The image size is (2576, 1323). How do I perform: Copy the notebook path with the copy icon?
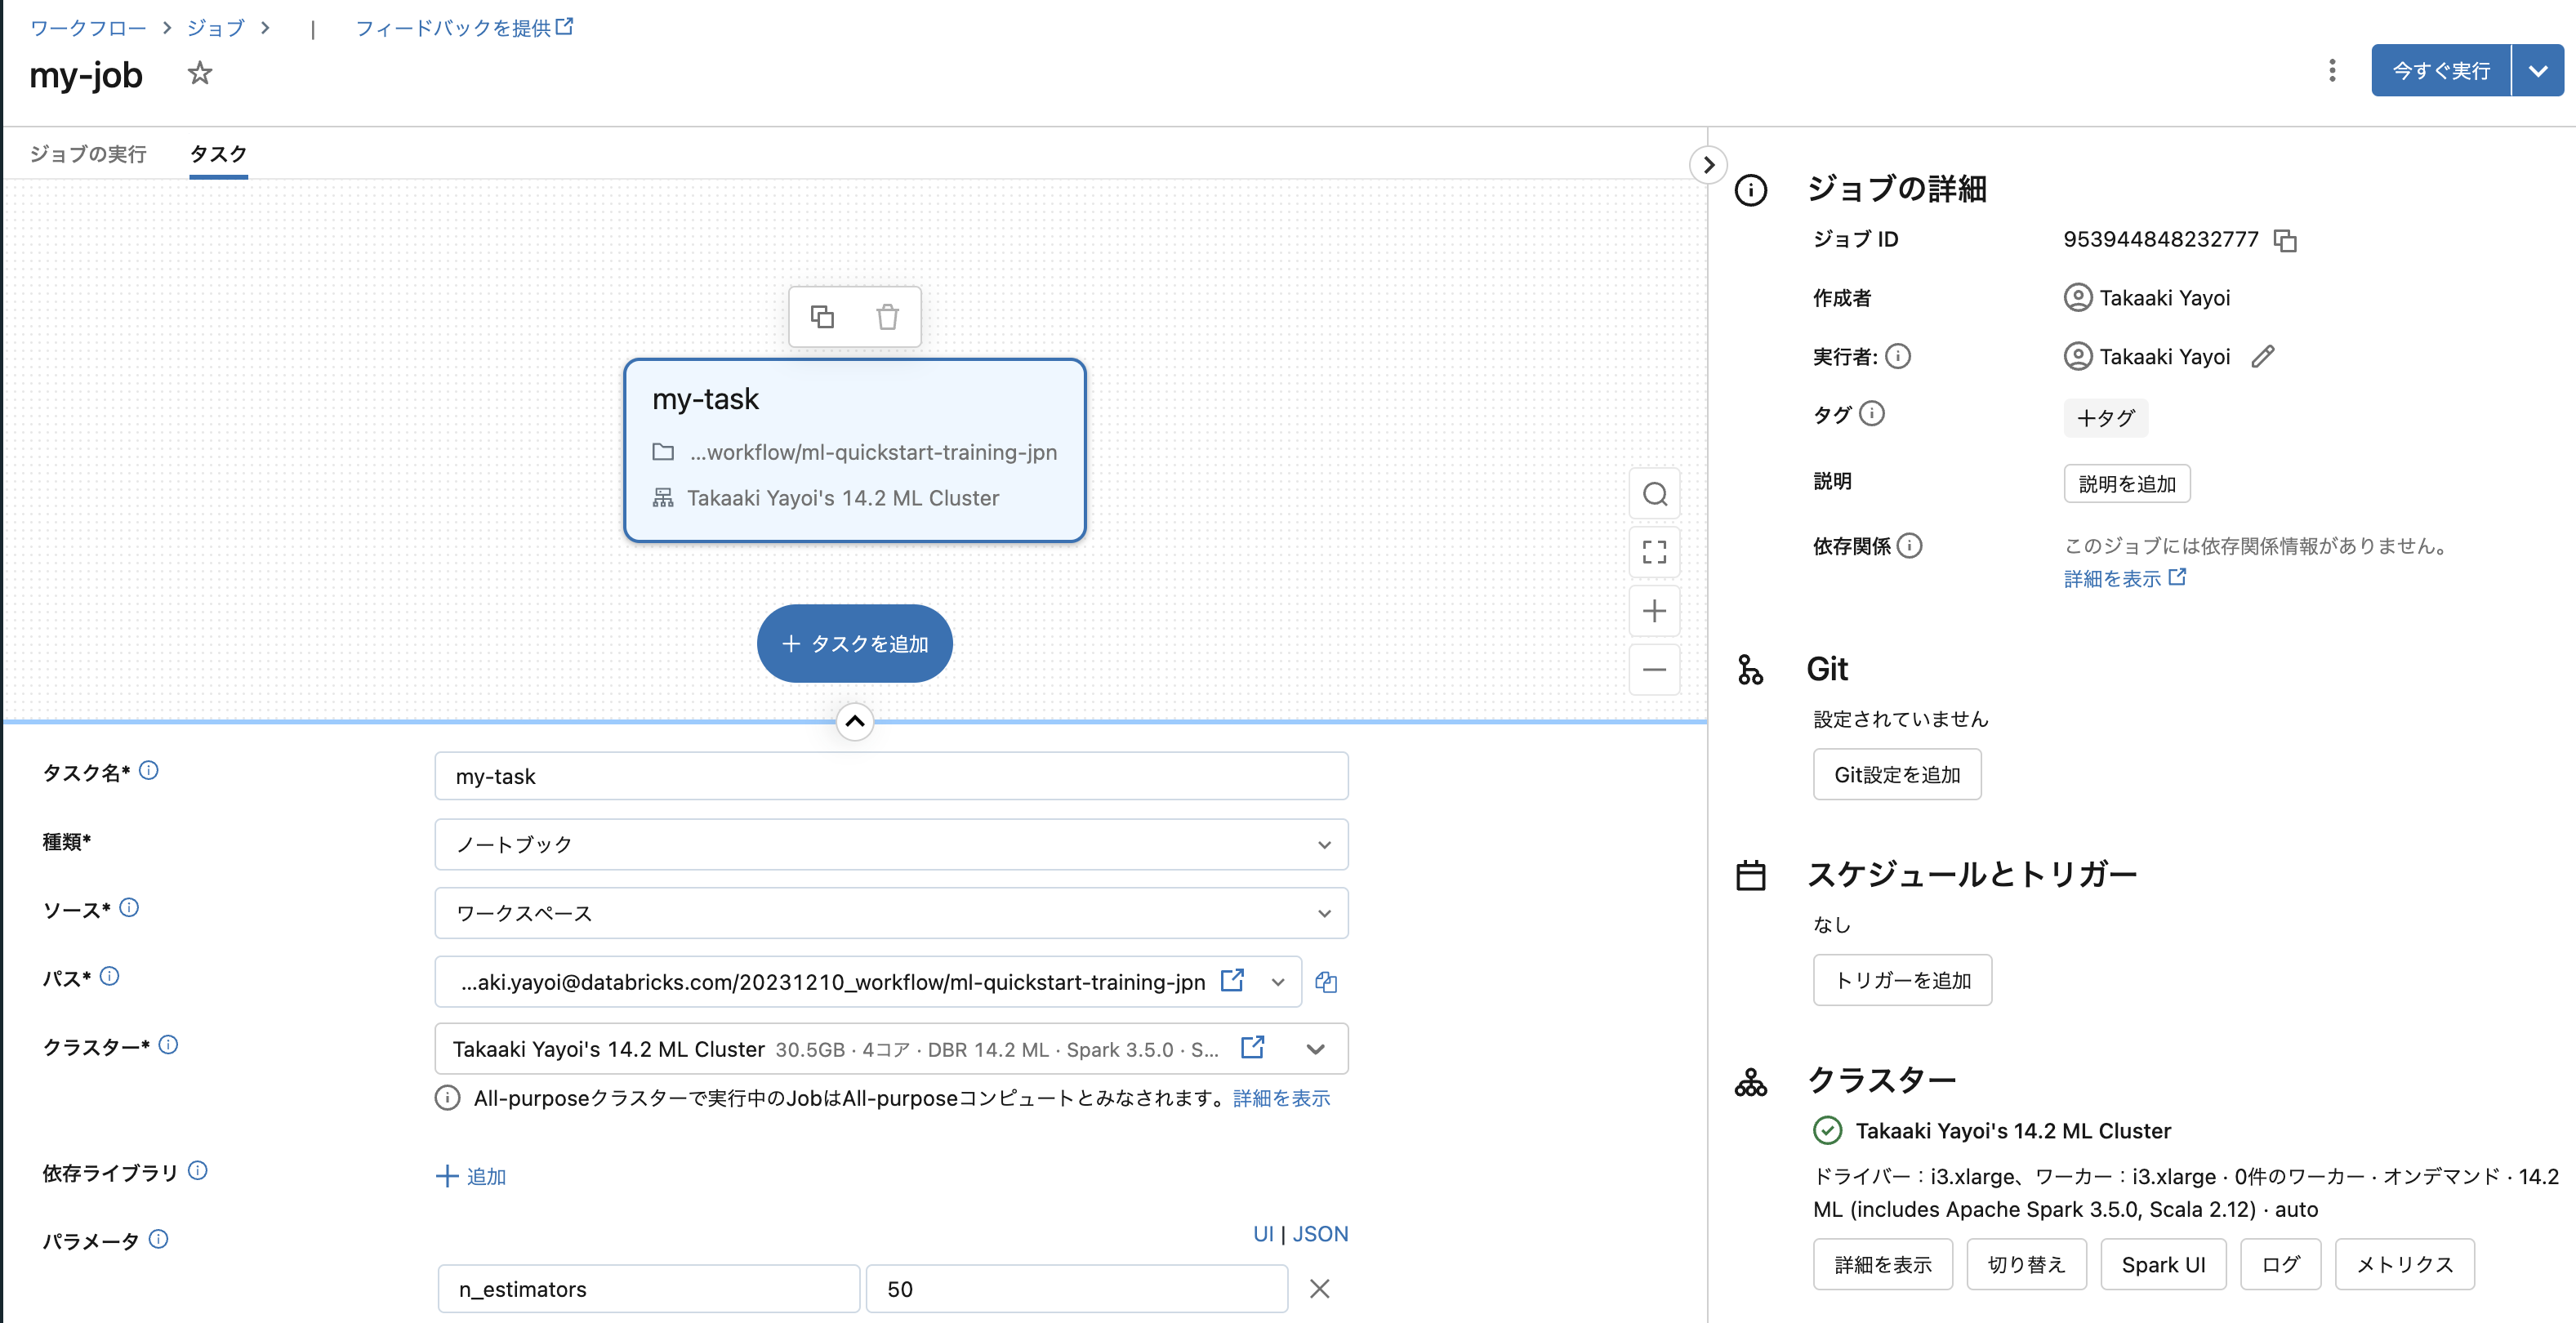coord(1326,982)
